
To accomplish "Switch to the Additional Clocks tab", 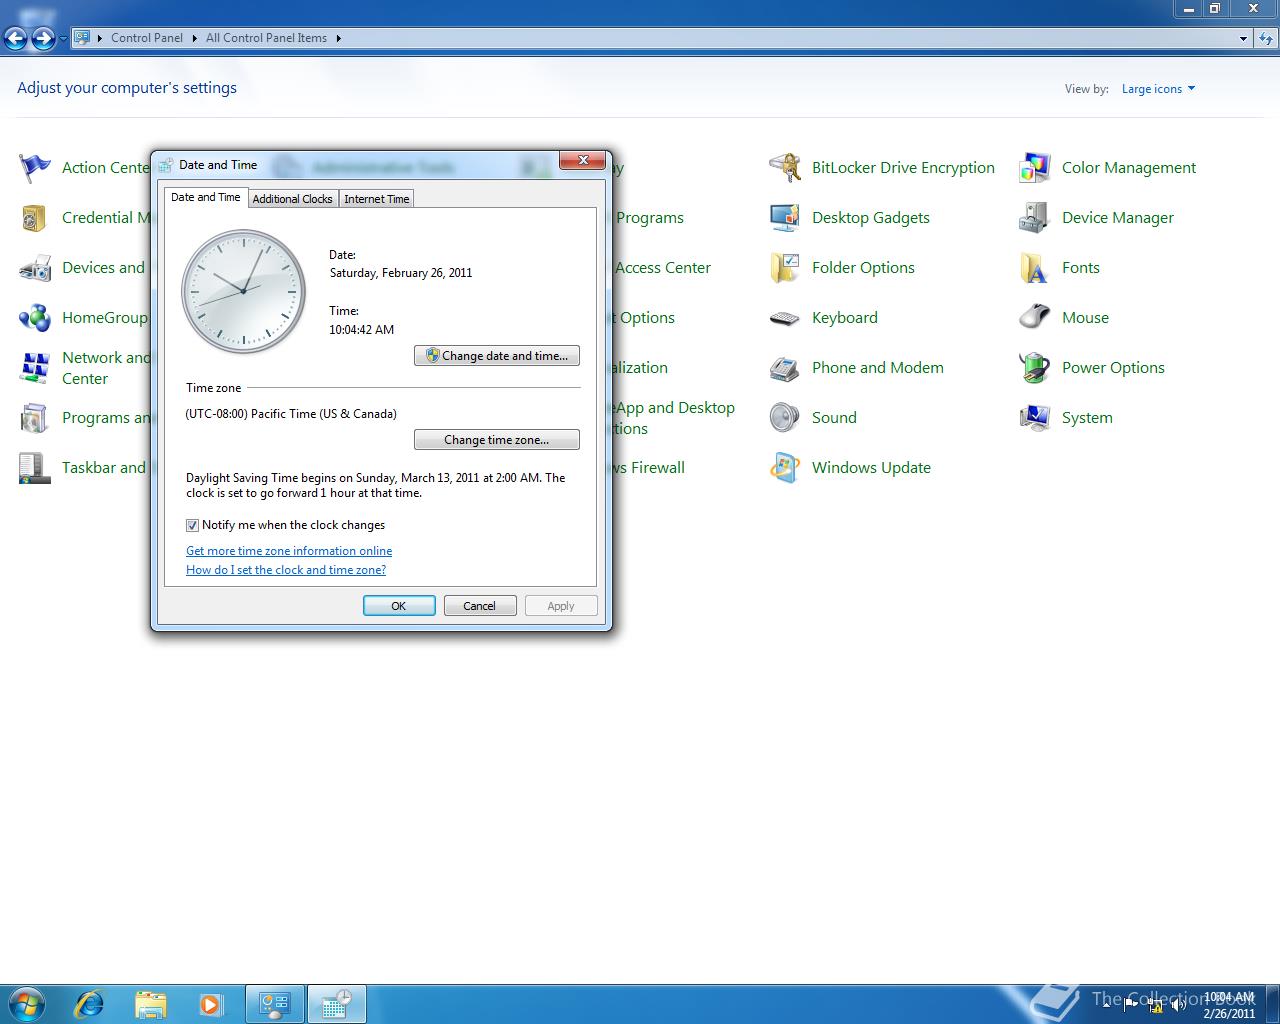I will pyautogui.click(x=292, y=199).
